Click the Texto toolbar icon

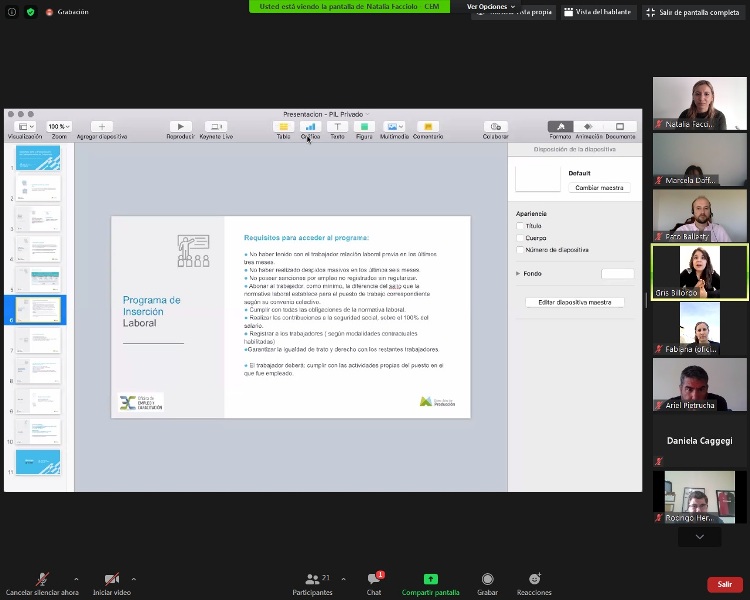[x=337, y=127]
